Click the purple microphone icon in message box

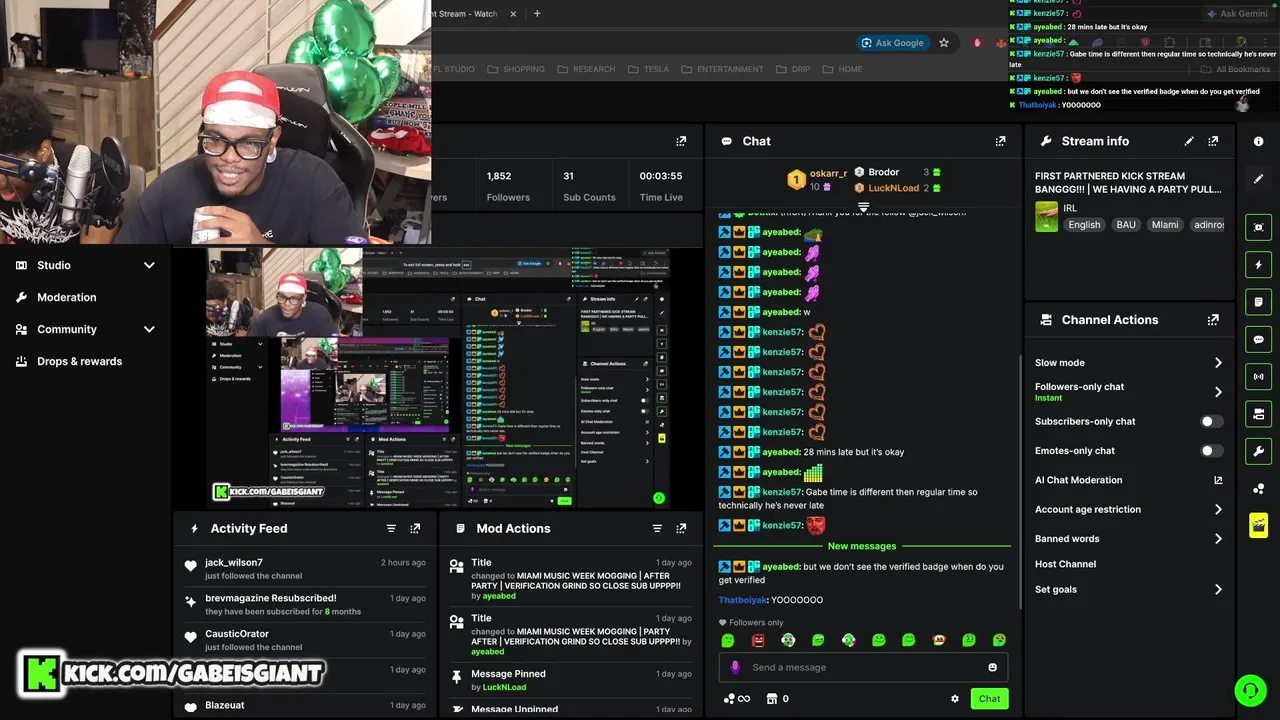click(735, 667)
